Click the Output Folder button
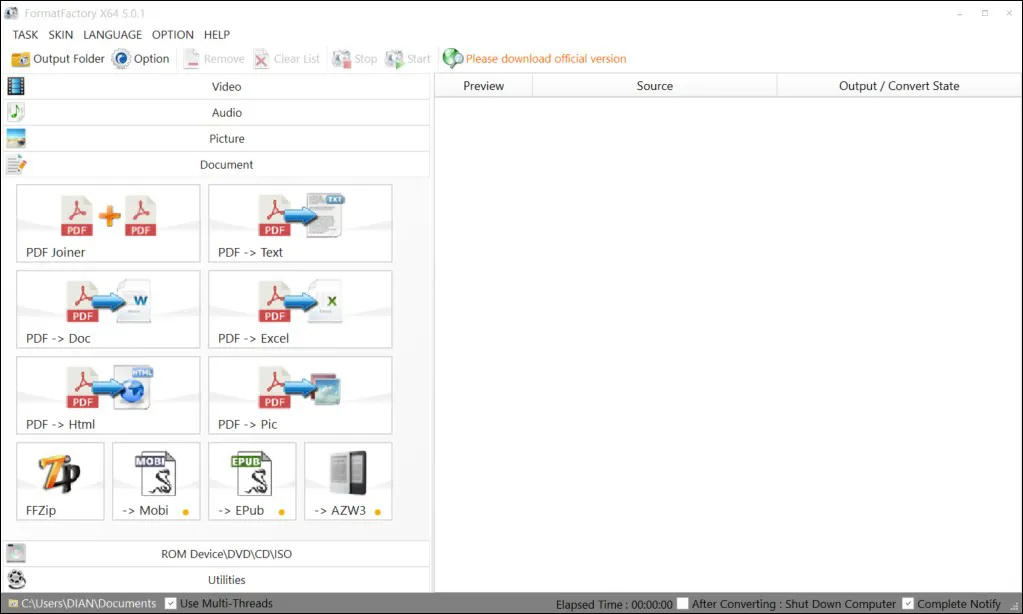 [57, 58]
